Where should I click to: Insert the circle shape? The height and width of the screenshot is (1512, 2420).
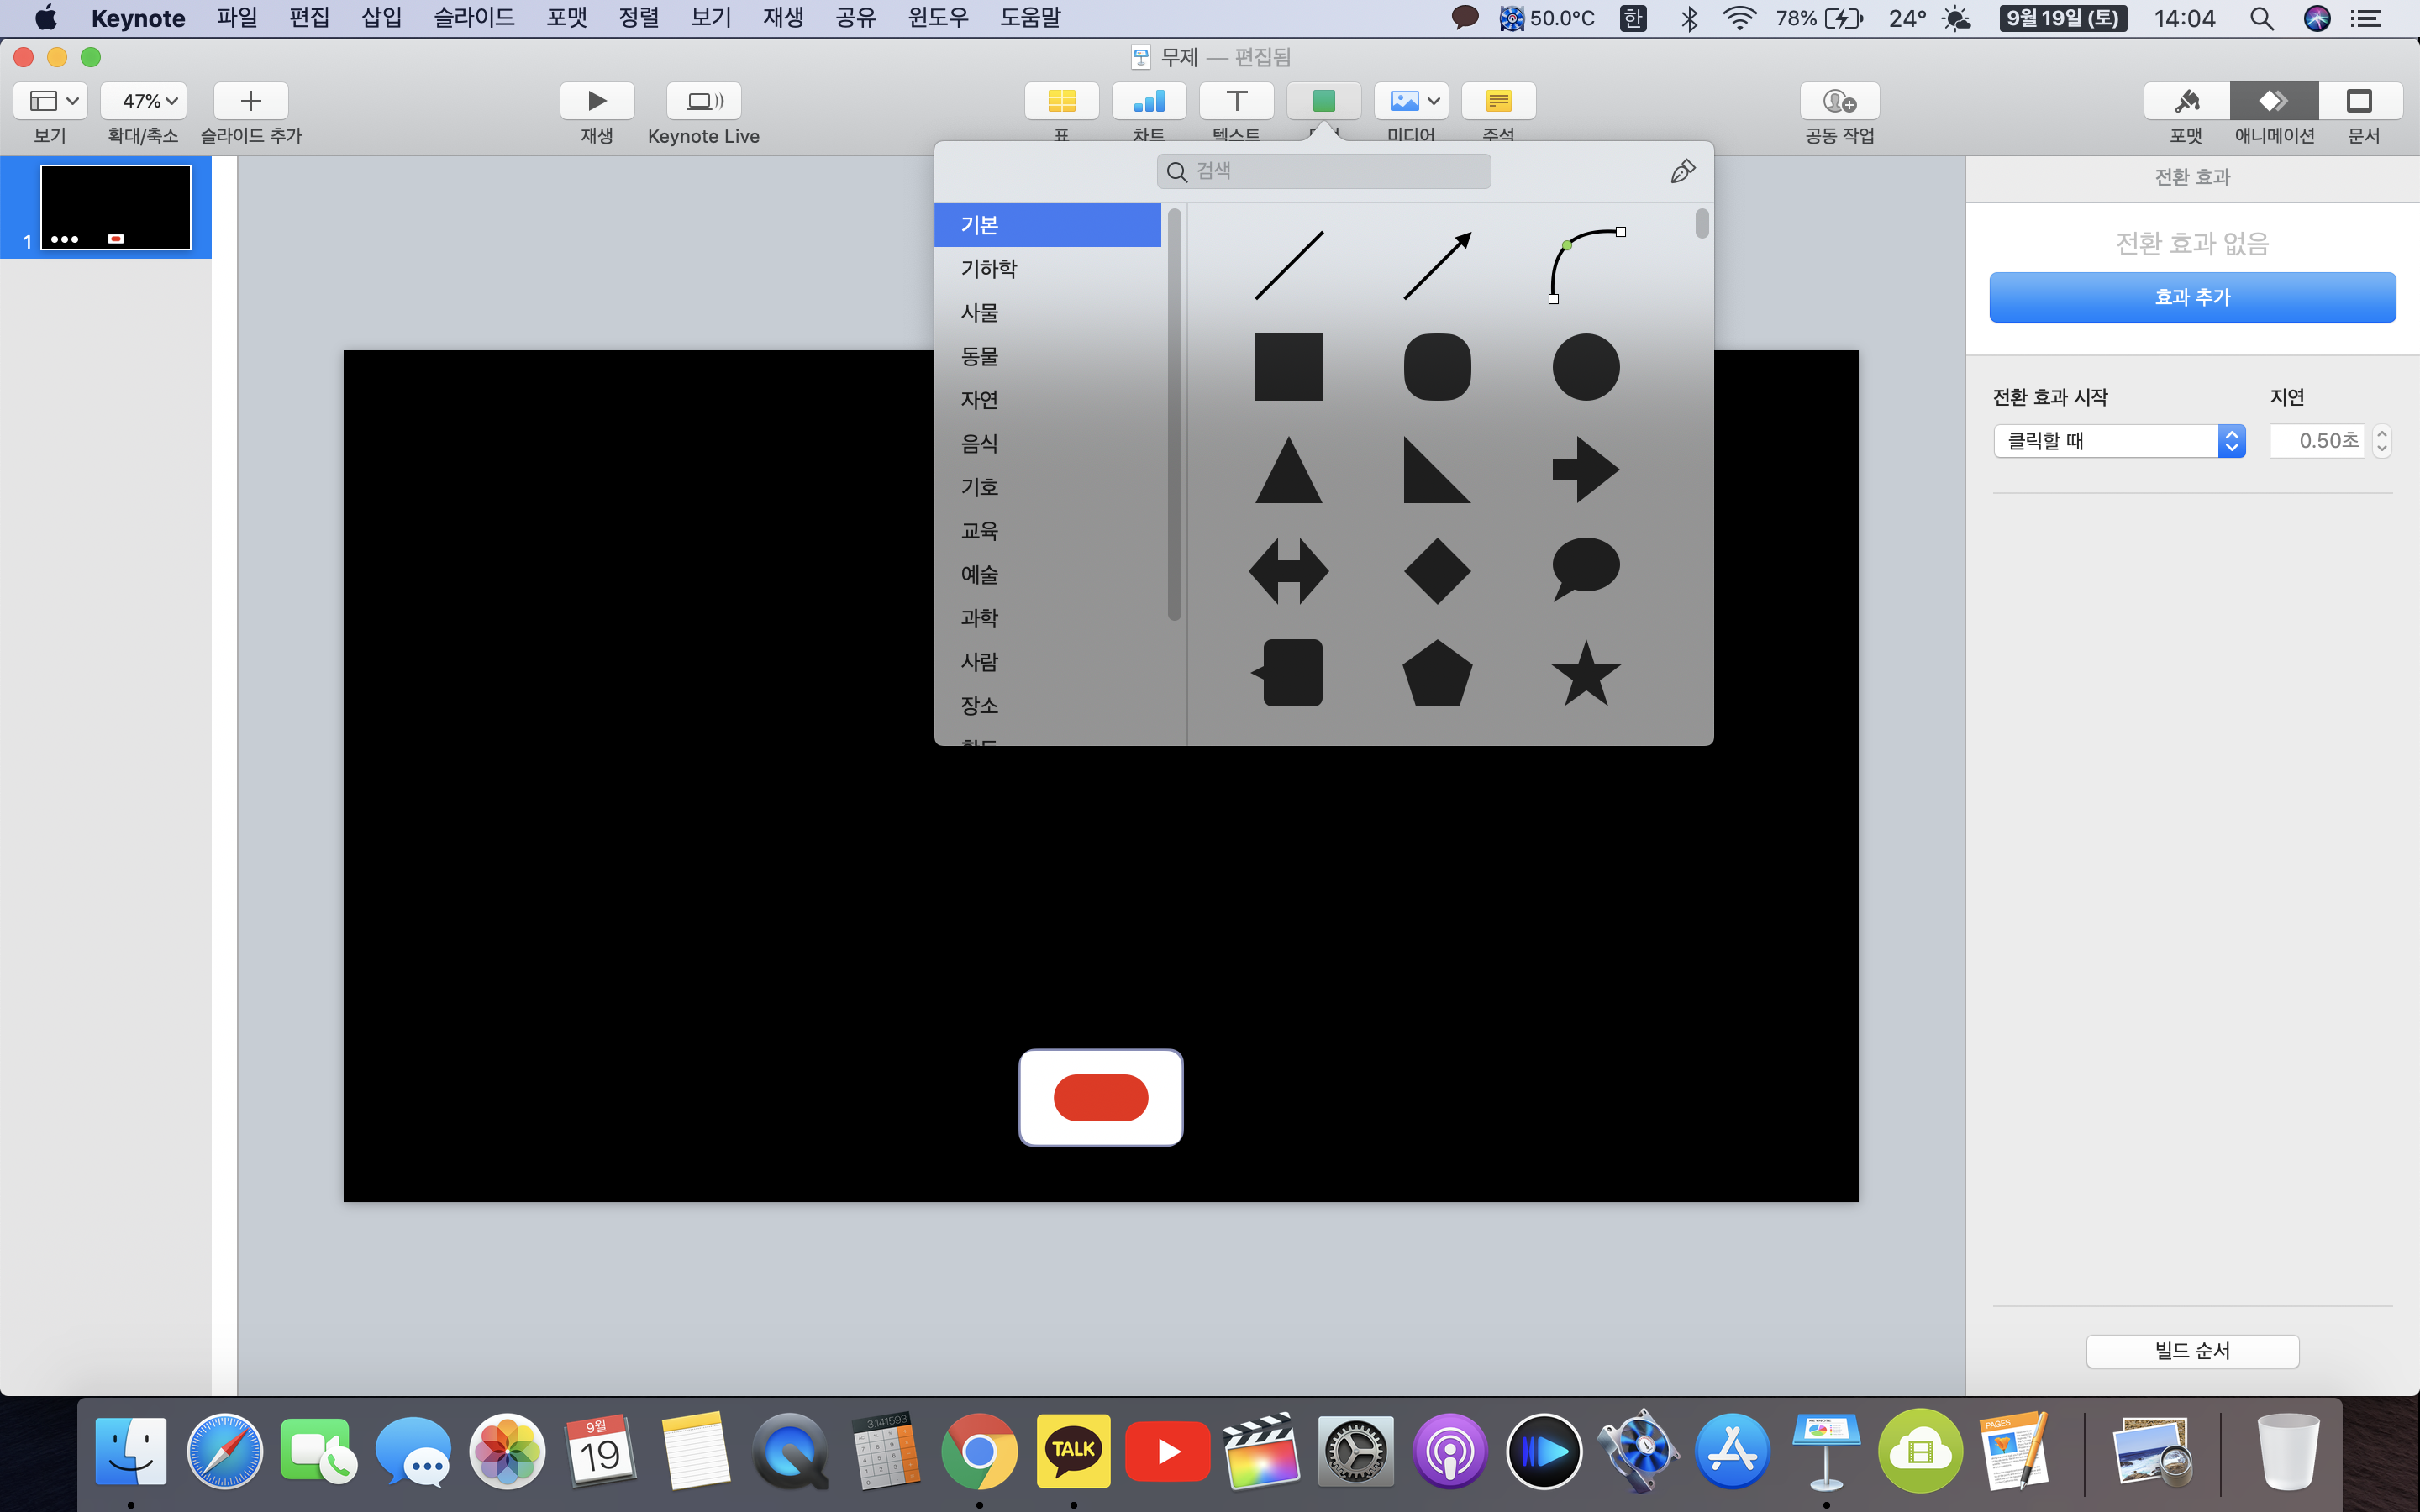pyautogui.click(x=1586, y=367)
